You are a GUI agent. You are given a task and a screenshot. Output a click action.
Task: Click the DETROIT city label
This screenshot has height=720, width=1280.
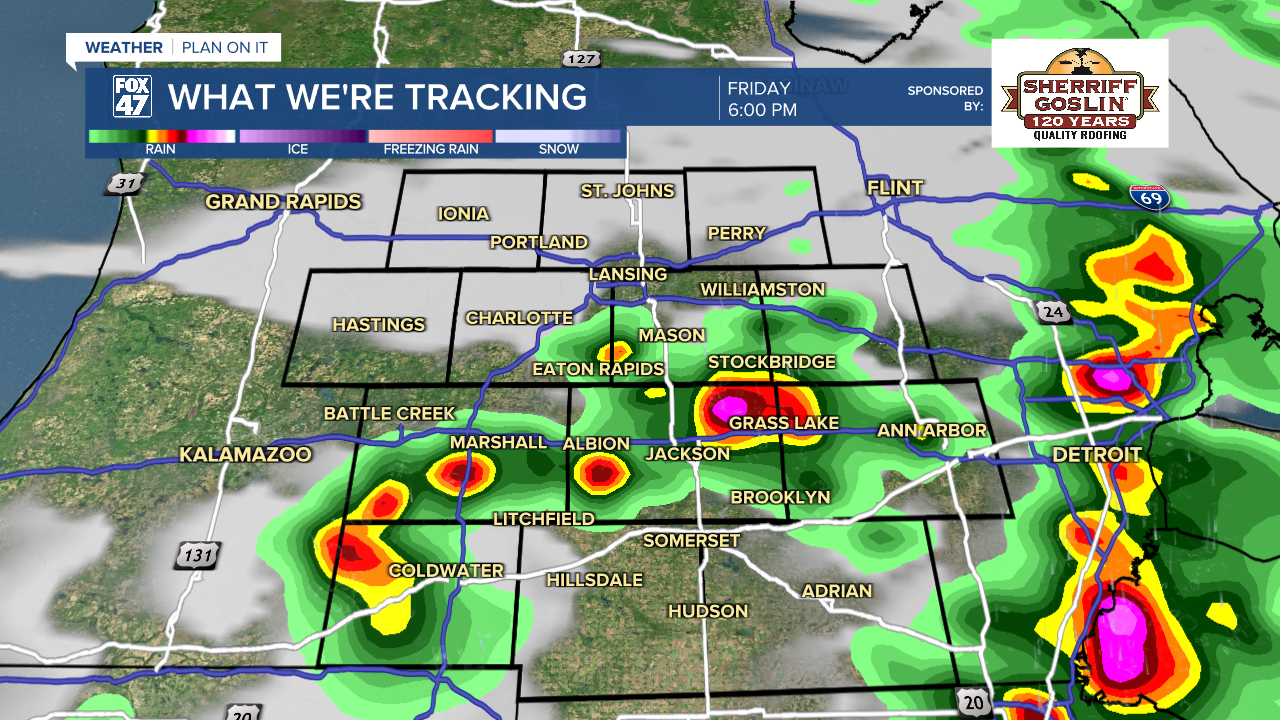(1097, 455)
